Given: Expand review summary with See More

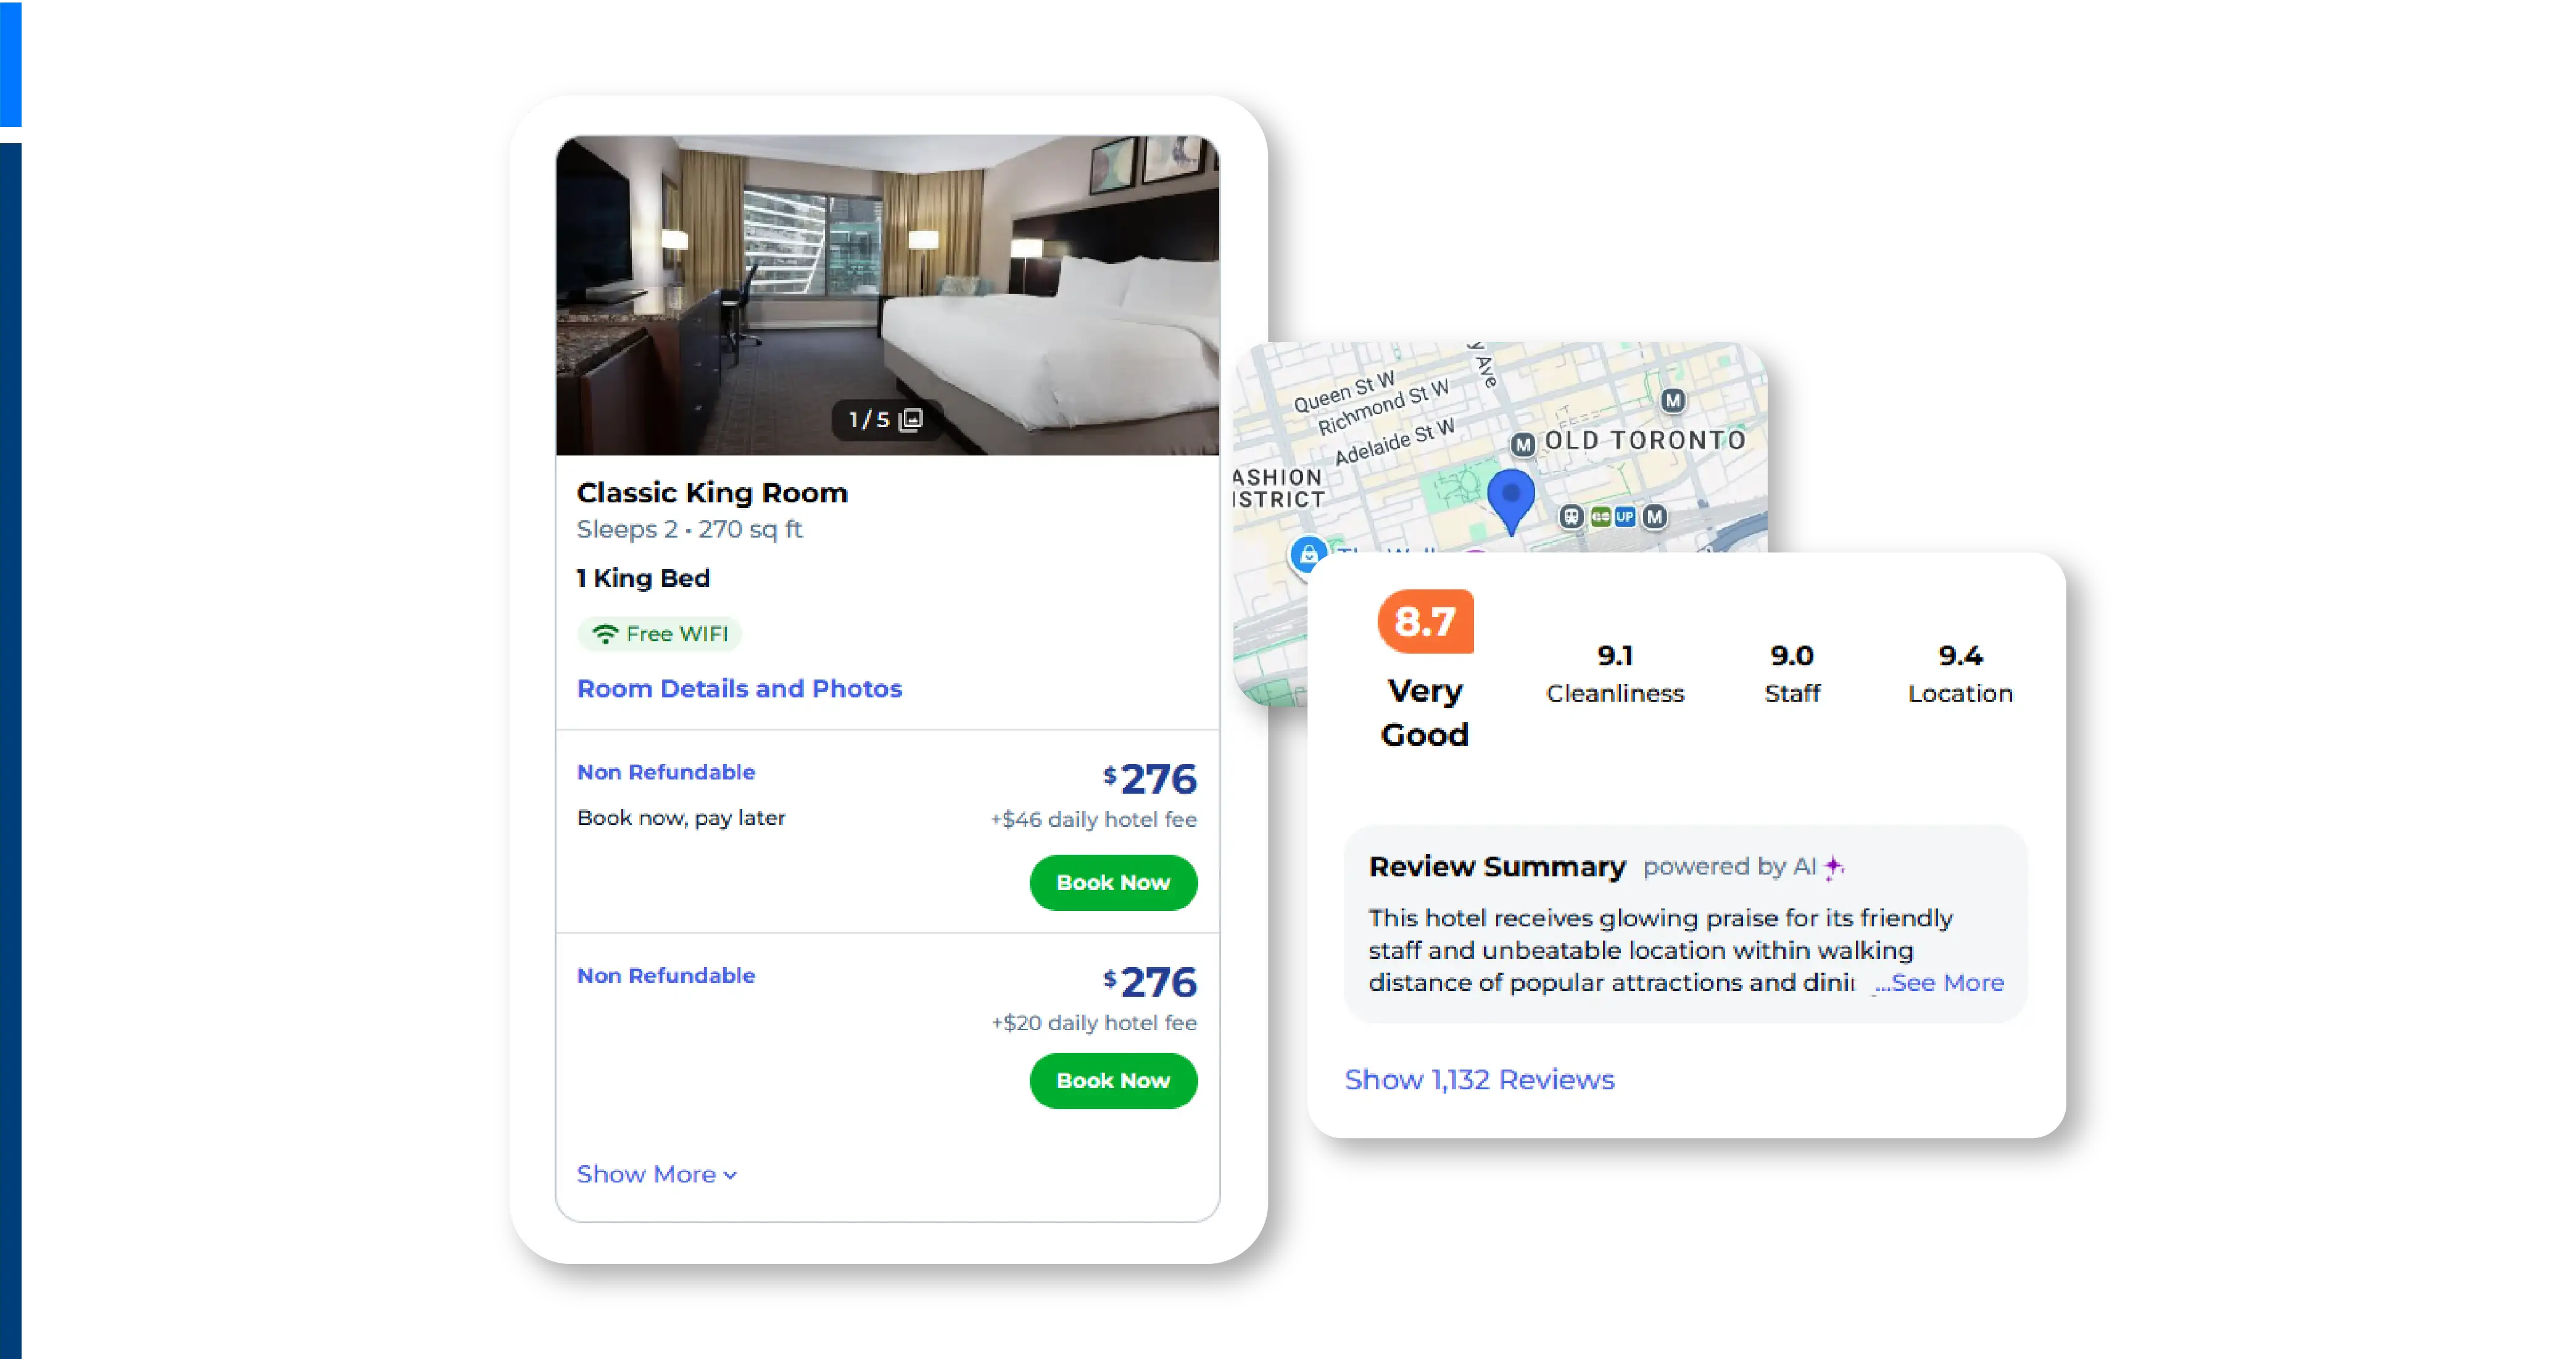Looking at the screenshot, I should tap(1939, 983).
